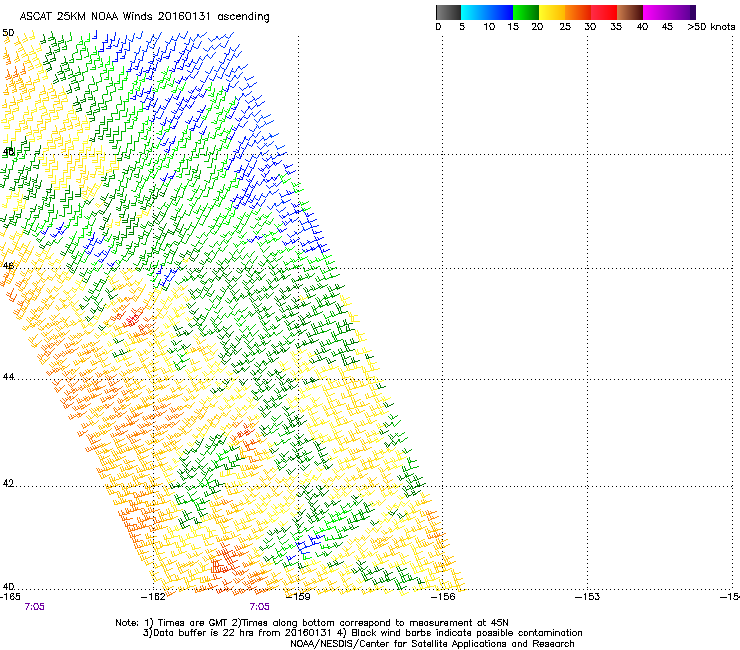Click the 'NOAA/NESDIS/Center for Satellite Applications and Research' credit

pyautogui.click(x=432, y=644)
